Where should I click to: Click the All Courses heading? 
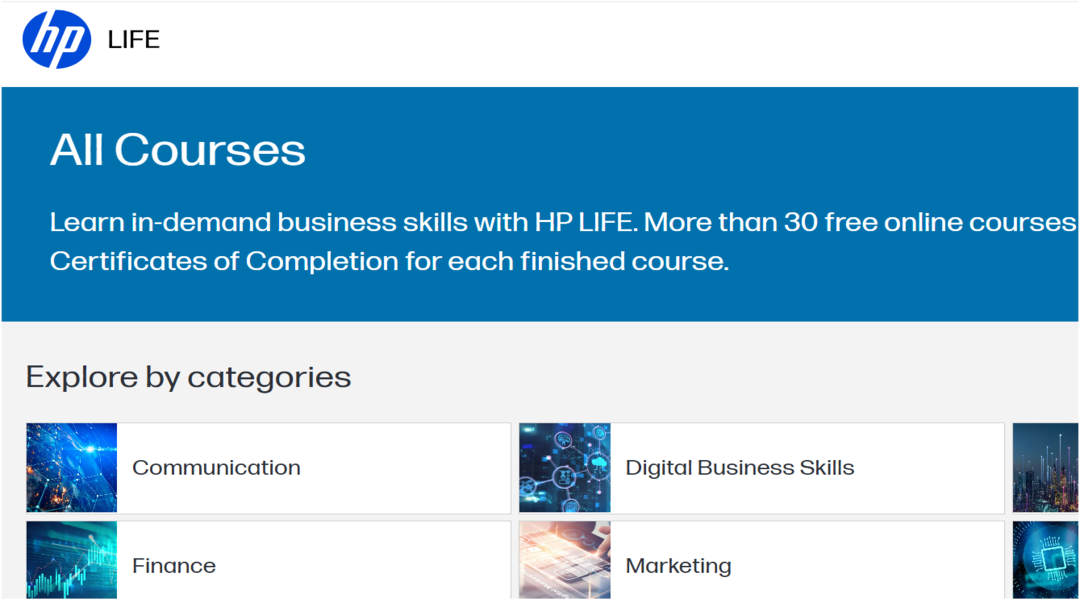pyautogui.click(x=178, y=150)
